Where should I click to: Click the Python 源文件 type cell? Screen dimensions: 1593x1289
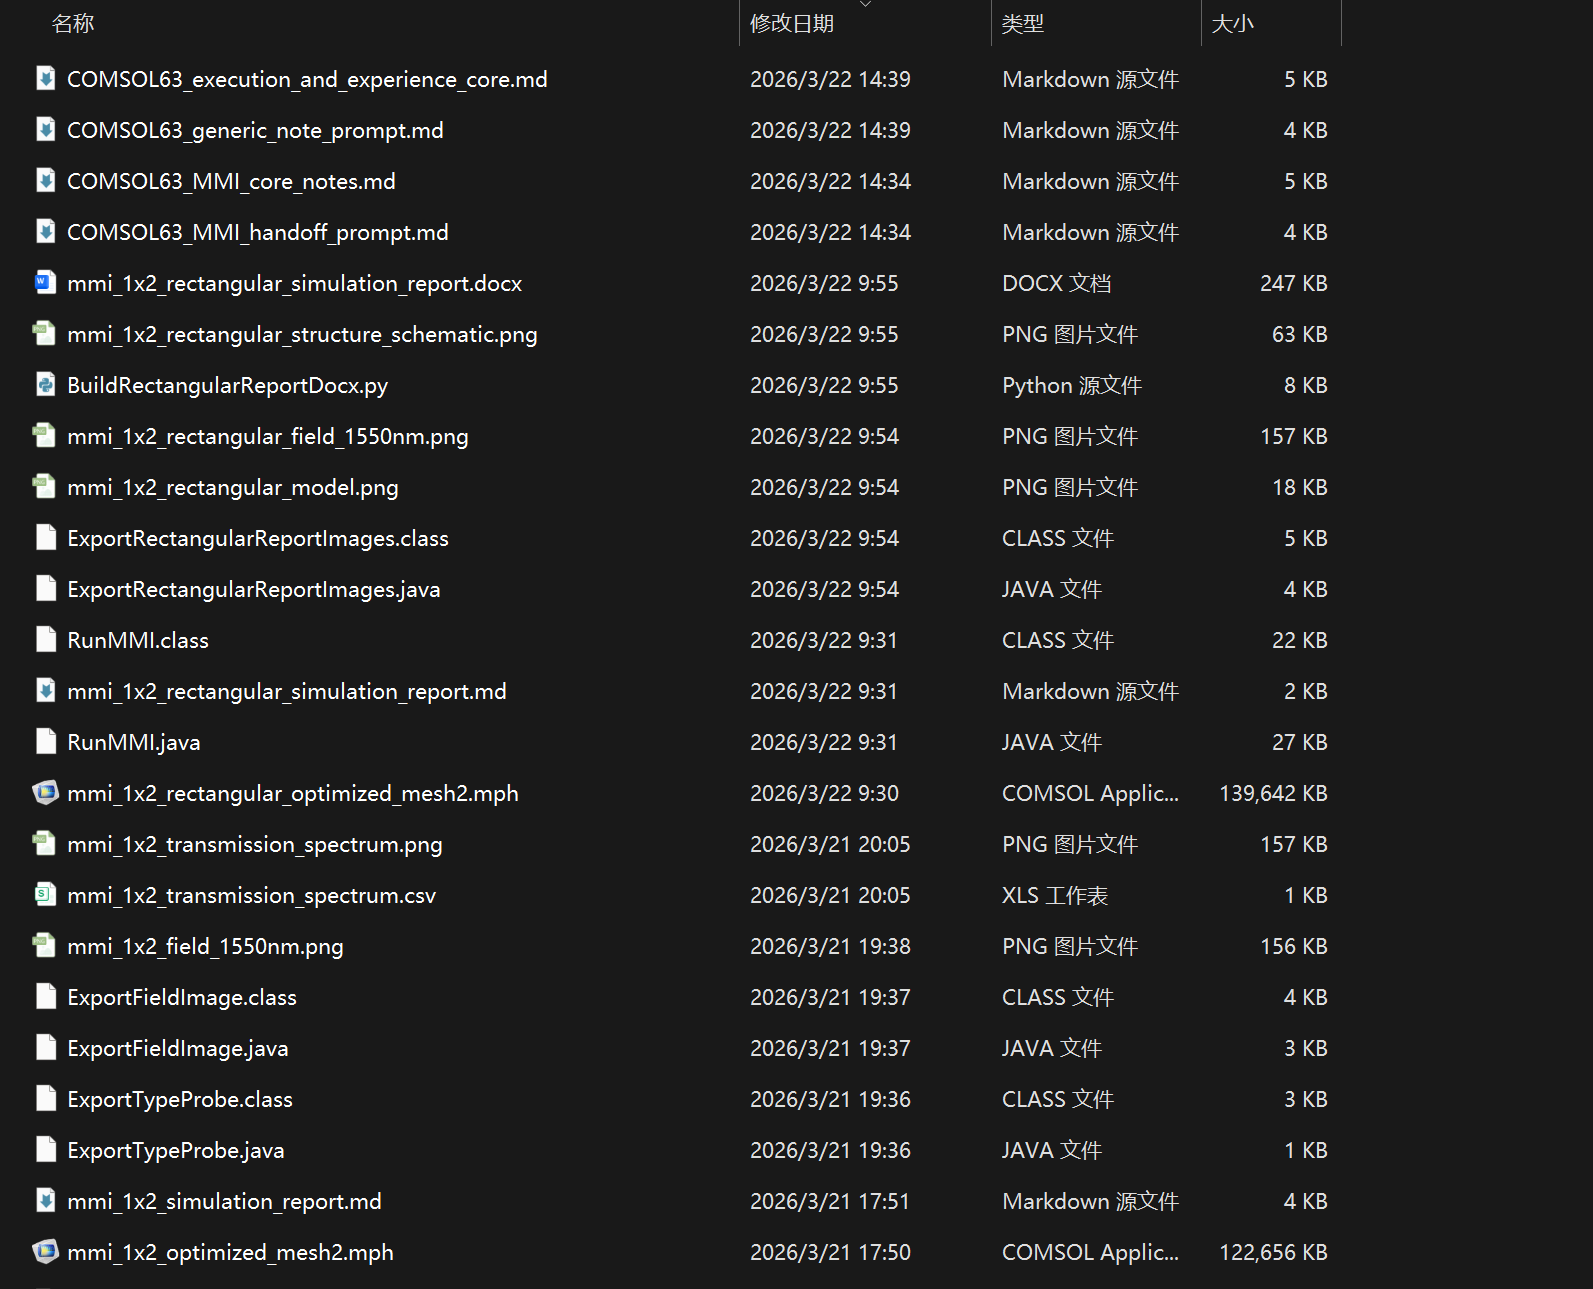click(1072, 385)
